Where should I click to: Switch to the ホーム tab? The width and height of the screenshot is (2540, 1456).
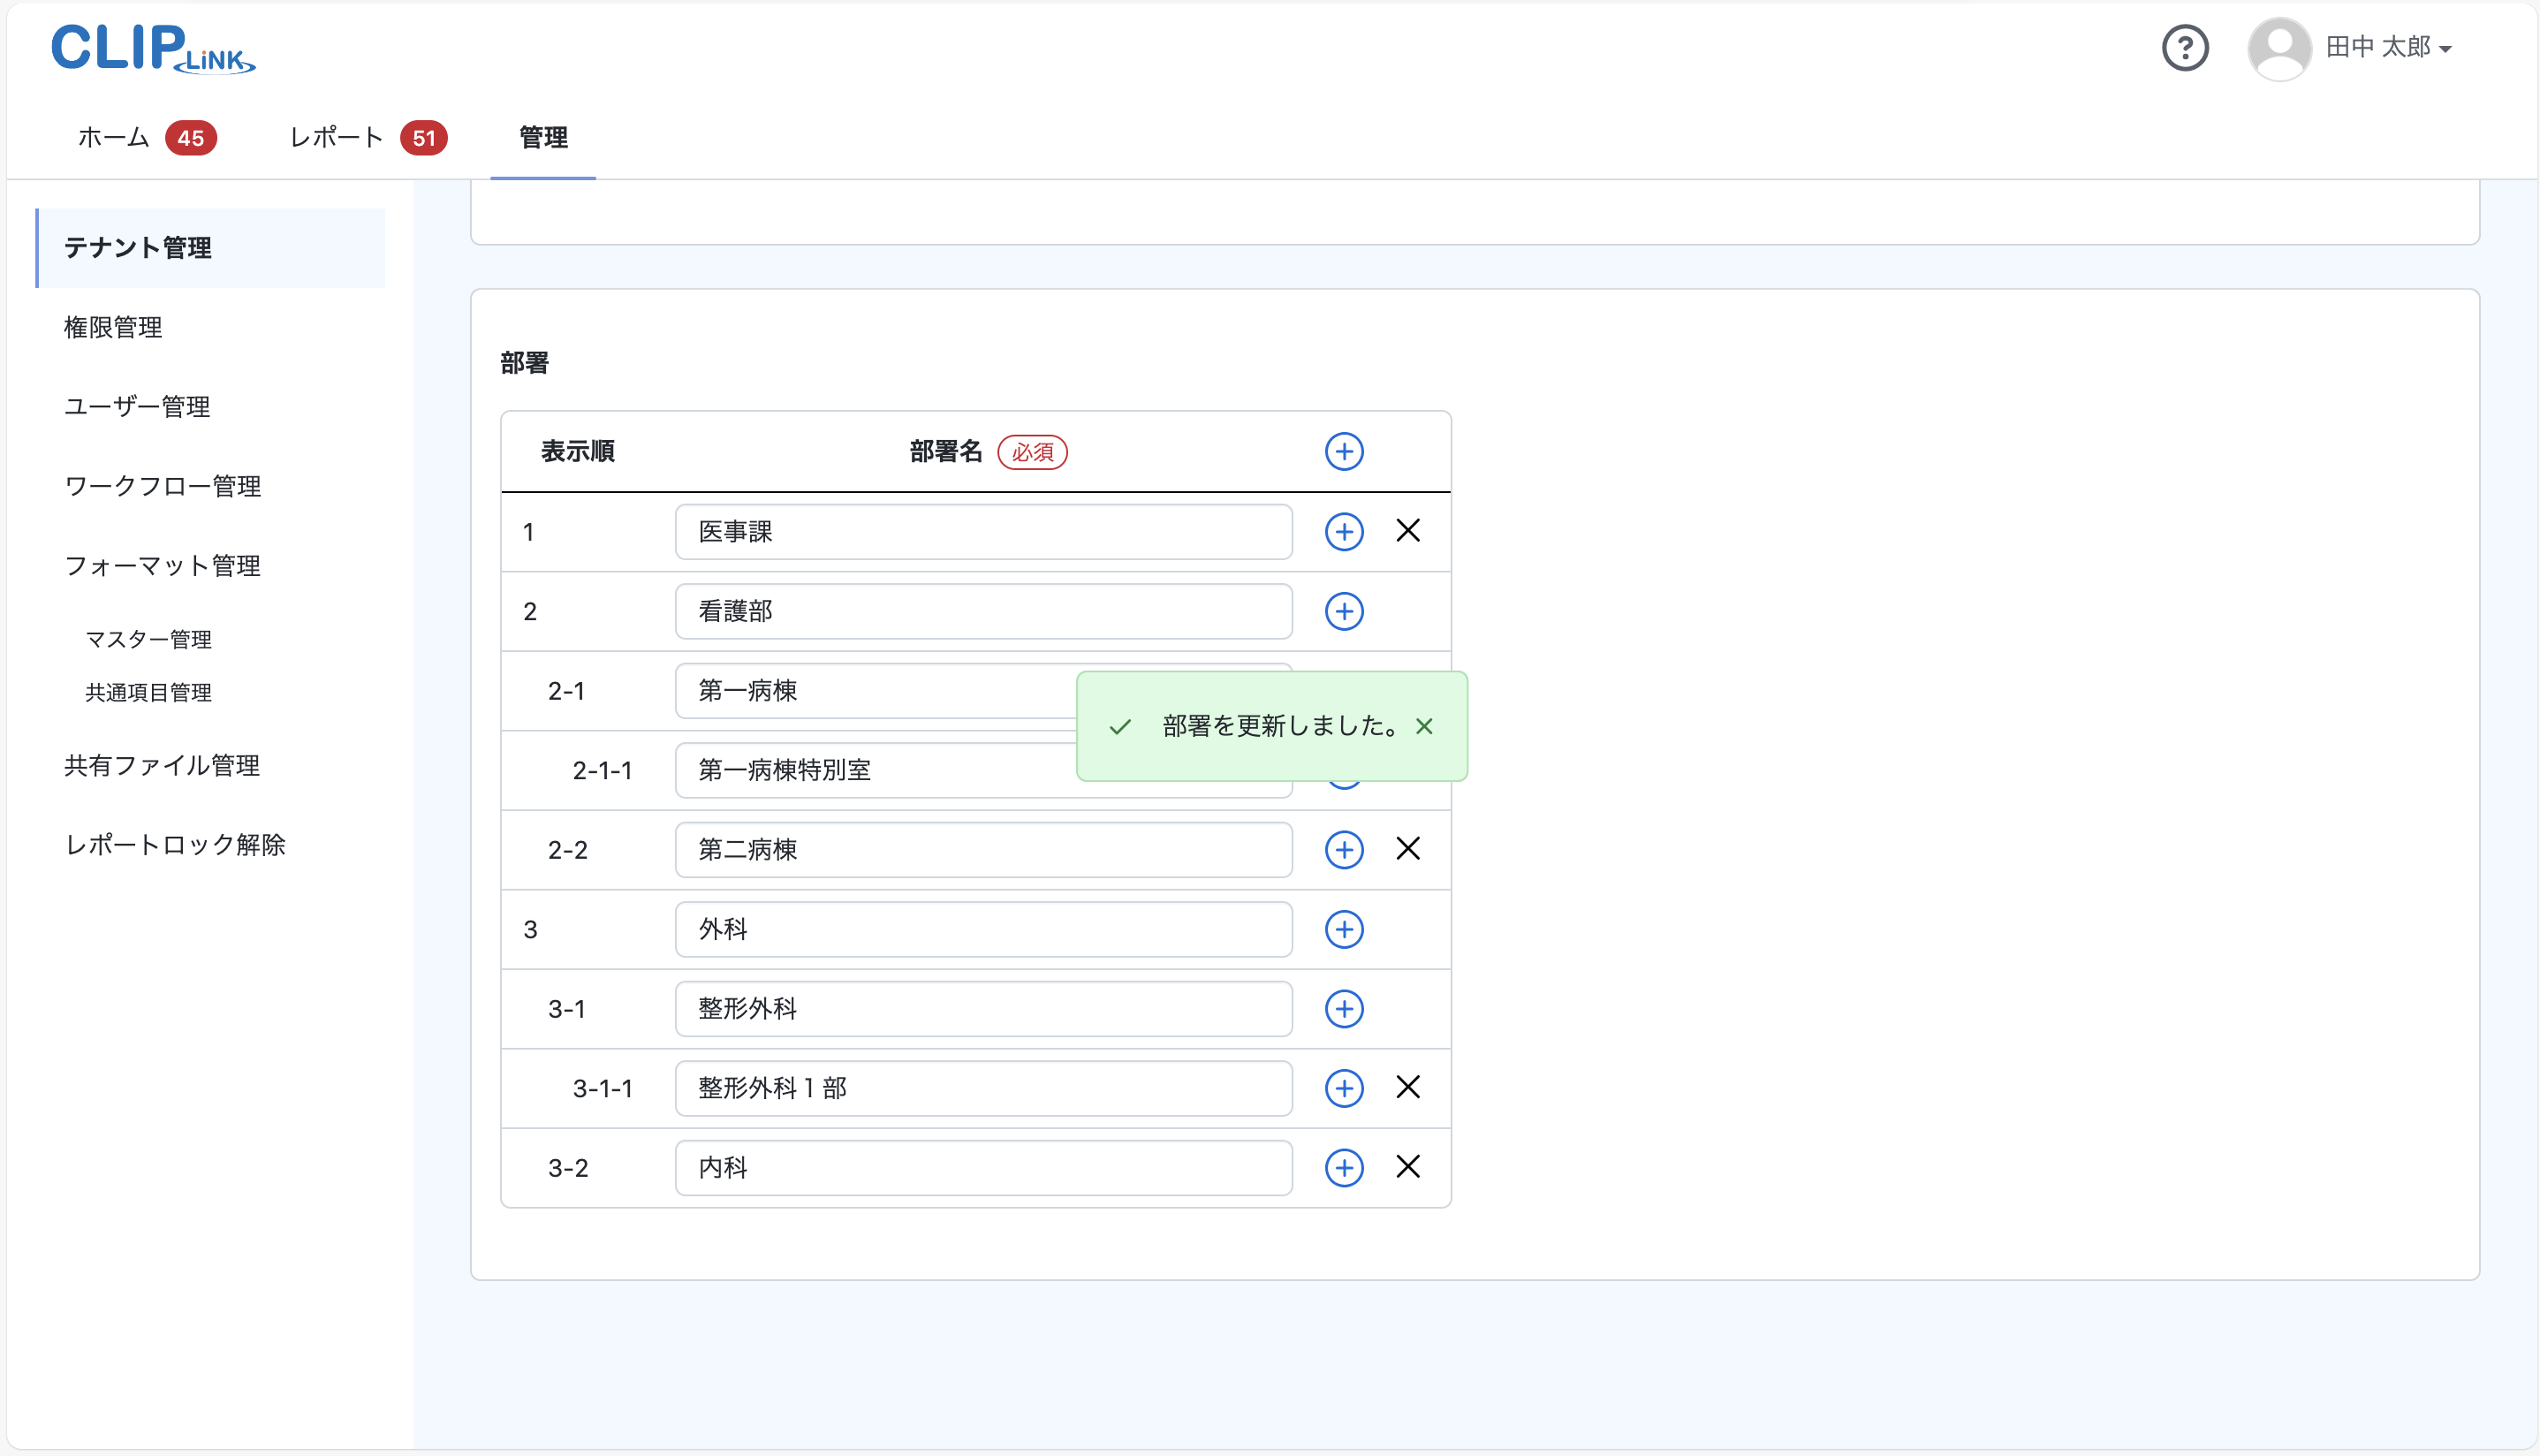click(x=114, y=138)
